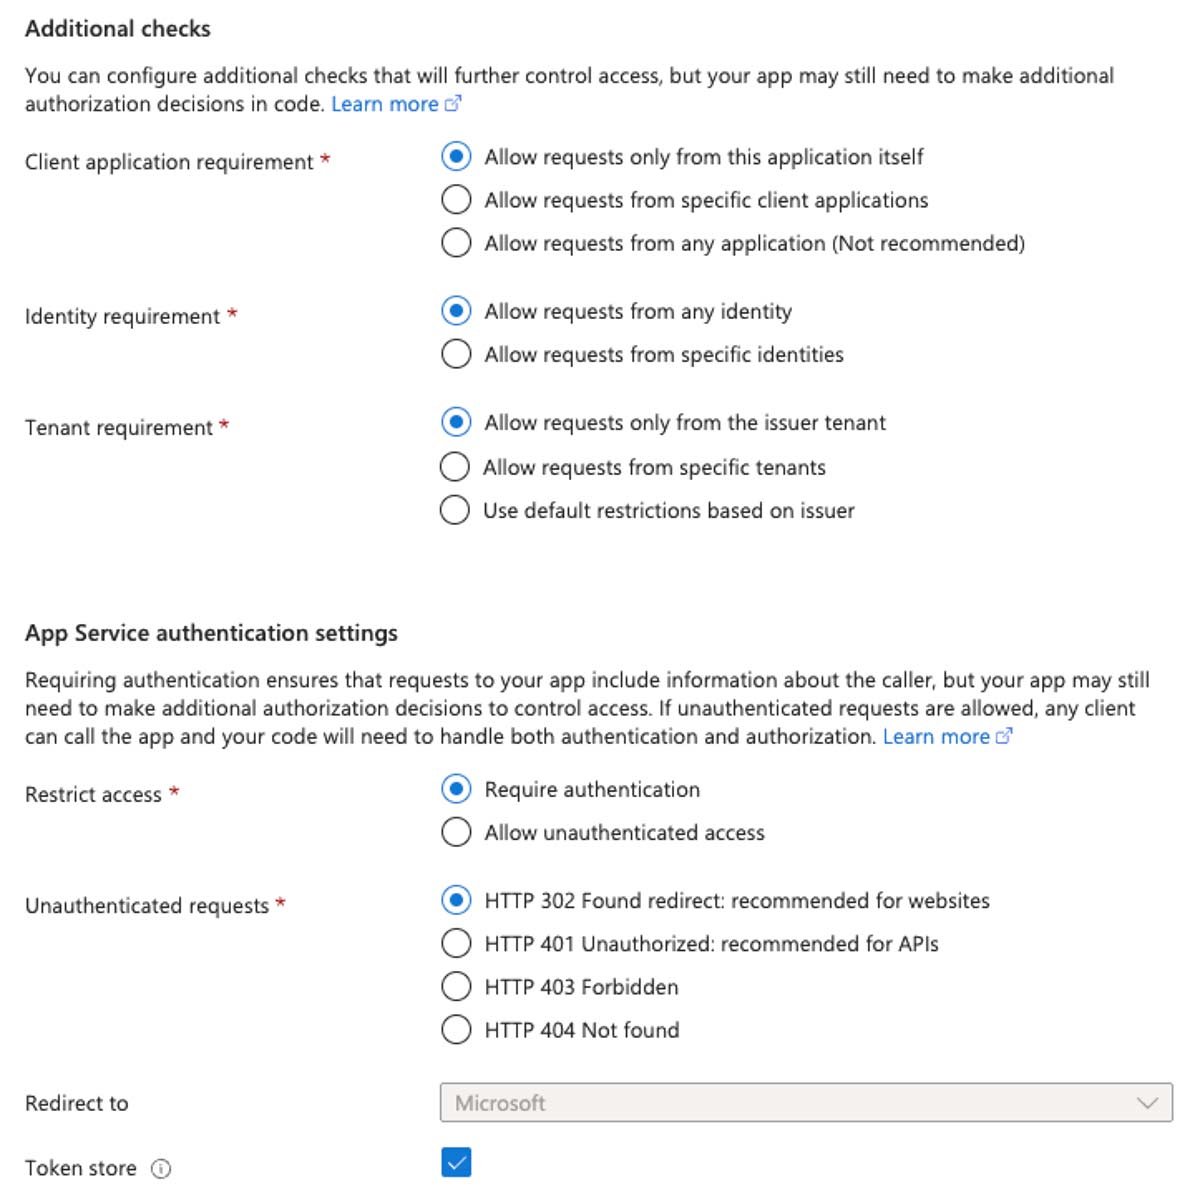Select Allow requests only from this application itself
Viewport: 1200px width, 1202px height.
(456, 156)
